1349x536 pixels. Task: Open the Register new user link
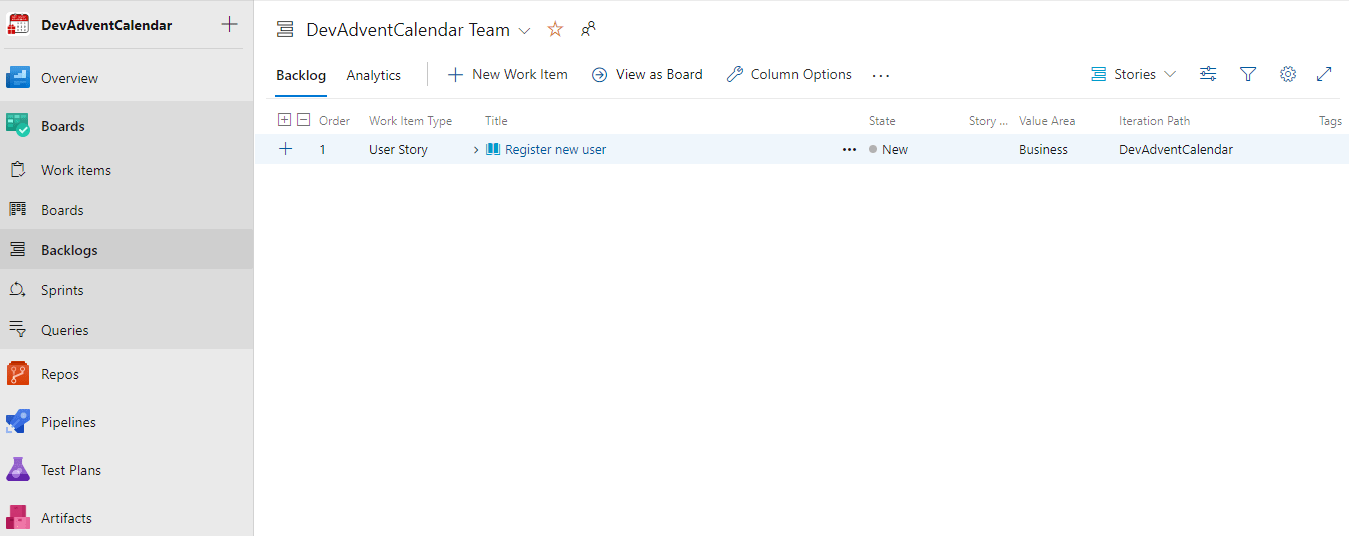pyautogui.click(x=555, y=150)
